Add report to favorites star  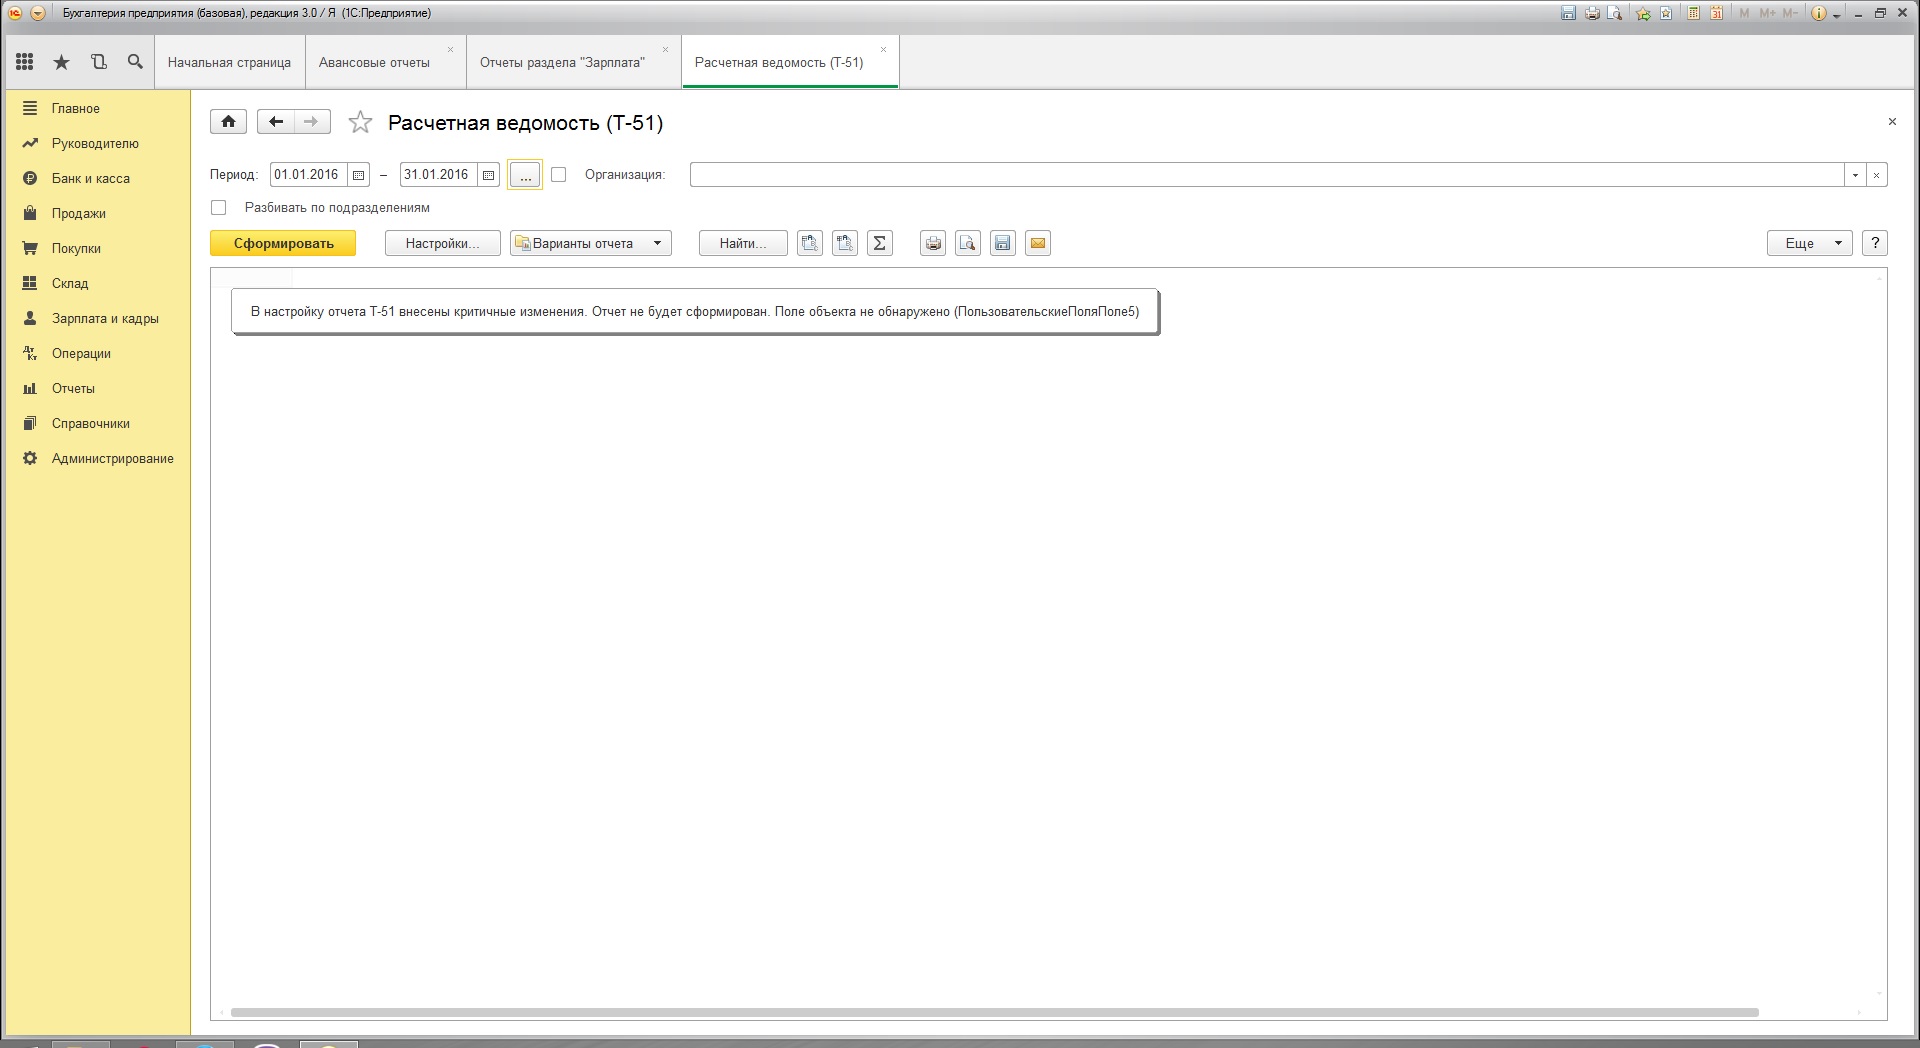(x=360, y=122)
